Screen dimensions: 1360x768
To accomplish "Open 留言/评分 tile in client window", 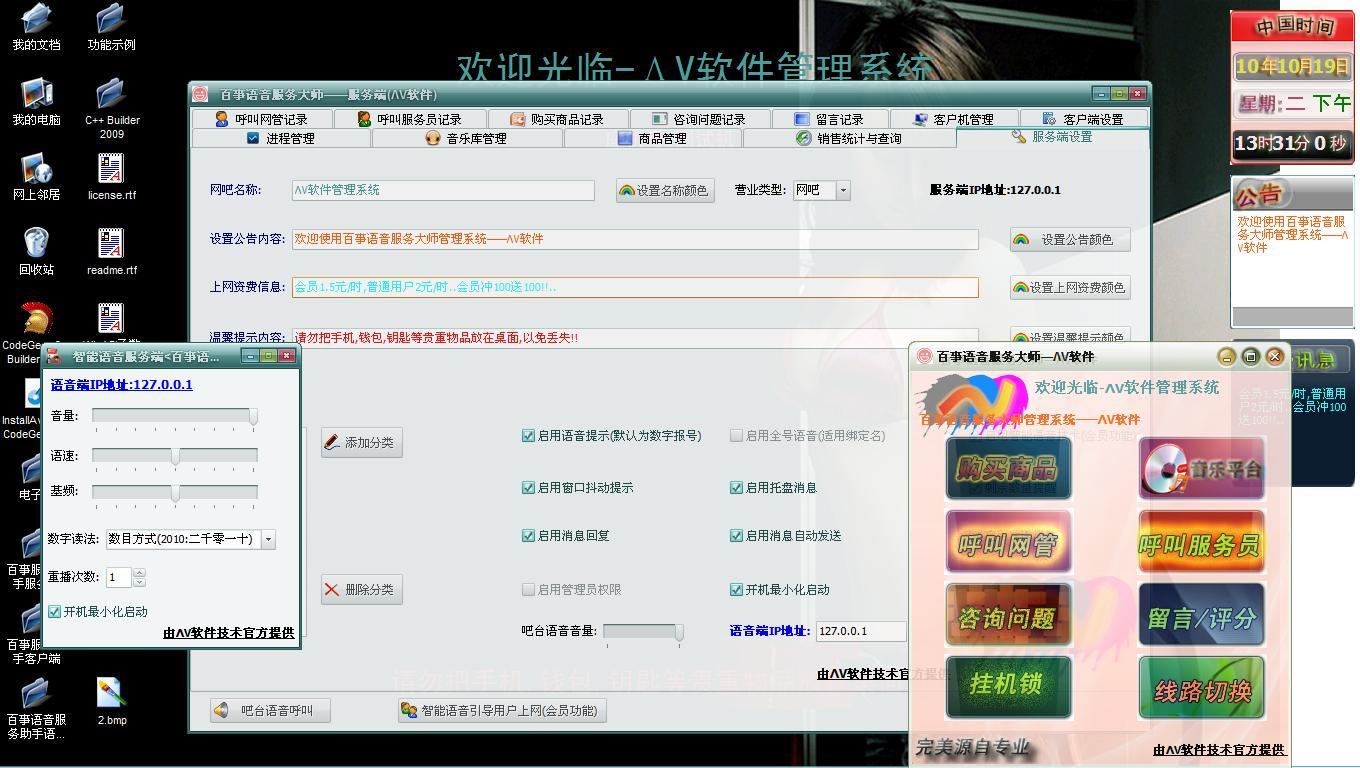I will pos(1201,614).
